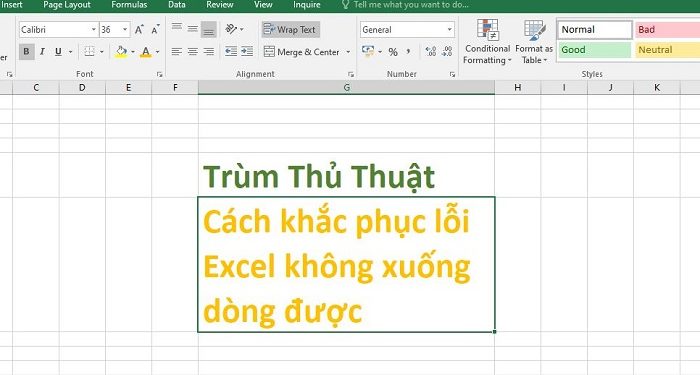Open underline style dropdown arrow
The image size is (700, 375).
pyautogui.click(x=71, y=52)
